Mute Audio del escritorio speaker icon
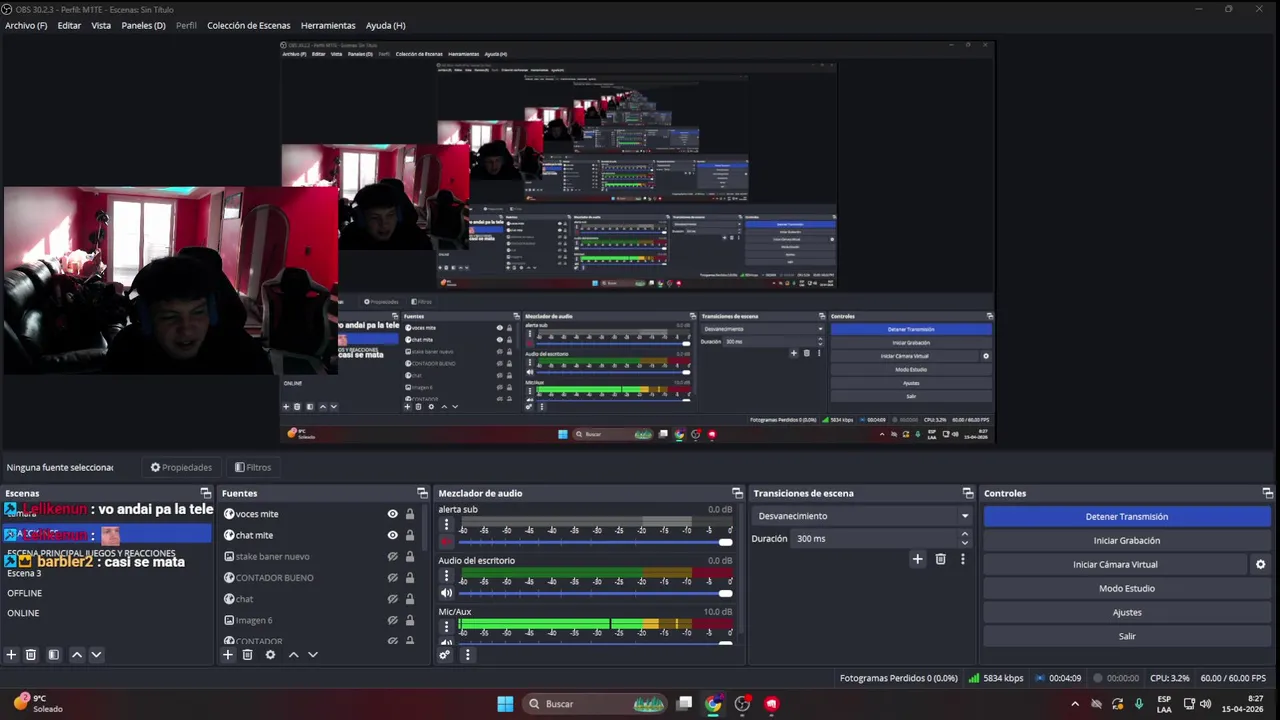The image size is (1280, 720). [446, 593]
